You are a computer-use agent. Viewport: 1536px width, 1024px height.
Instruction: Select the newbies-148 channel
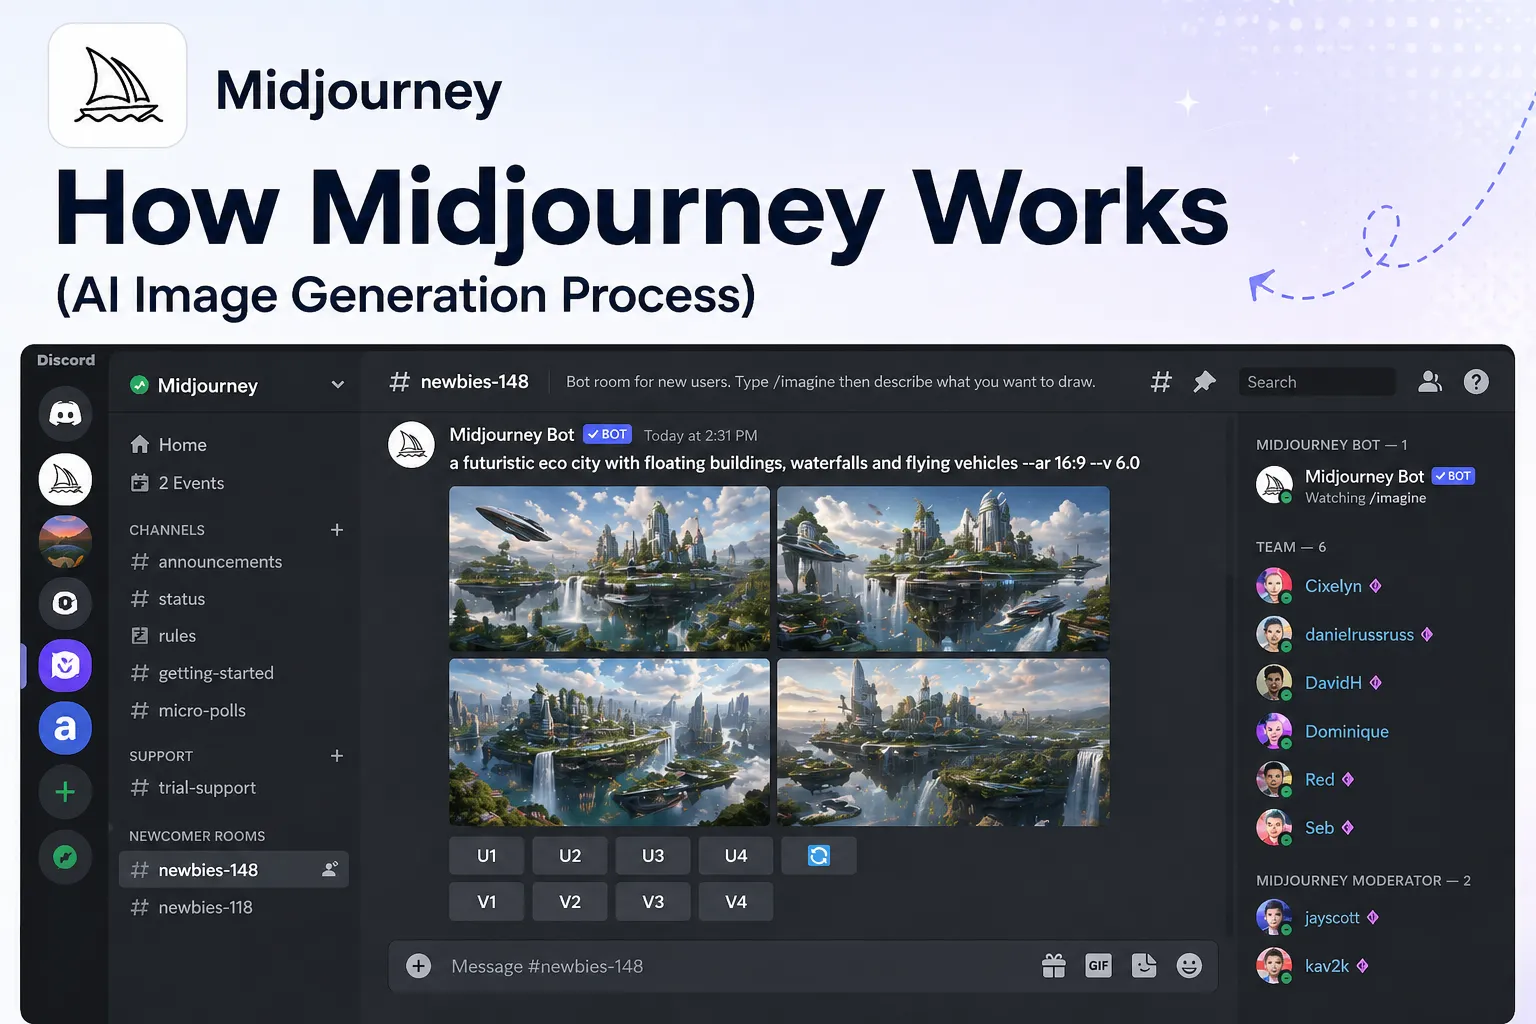234,869
